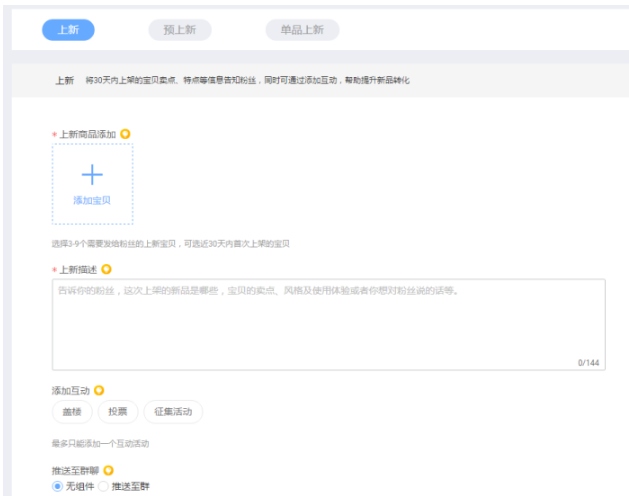The width and height of the screenshot is (629, 496).
Task: Click help icon beside 添加互动
Action: coord(99,390)
